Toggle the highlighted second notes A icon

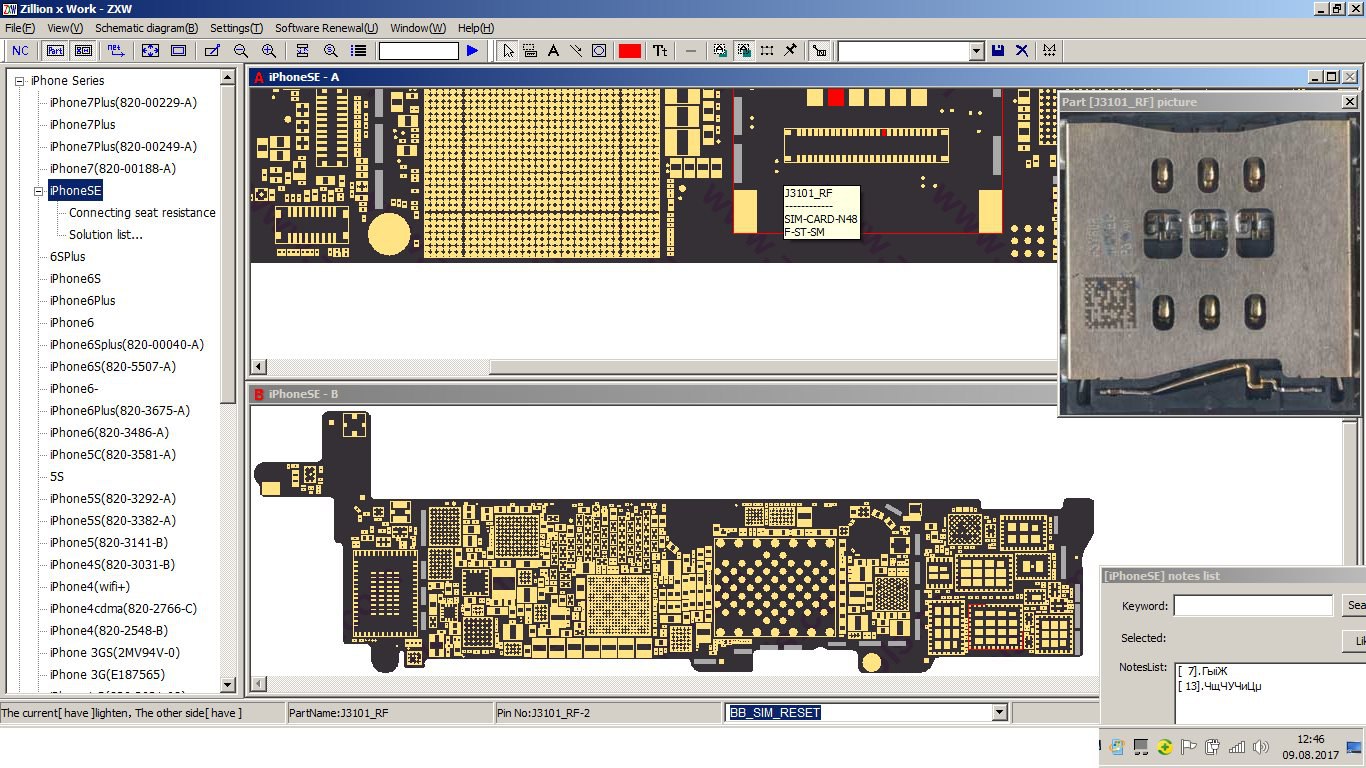click(x=744, y=50)
